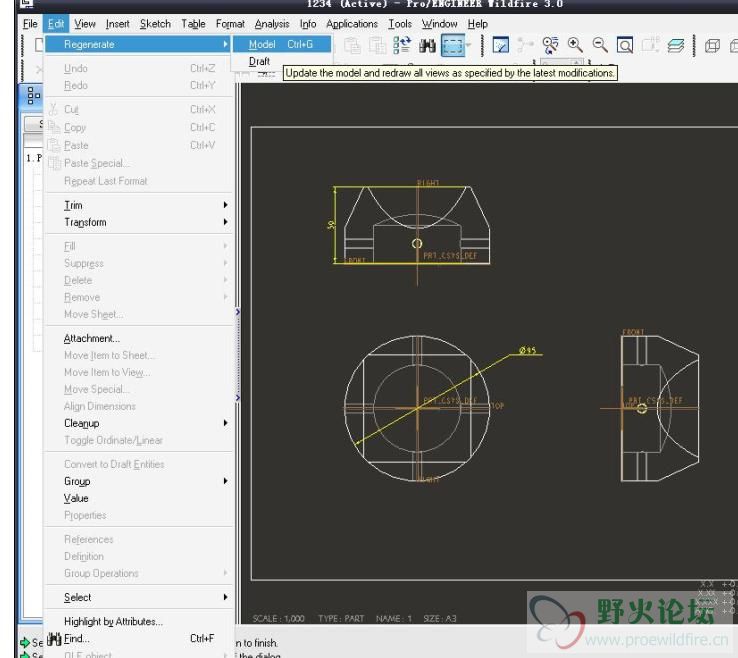The image size is (738, 658).
Task: Click the zoom-to-fit window icon
Action: point(625,45)
